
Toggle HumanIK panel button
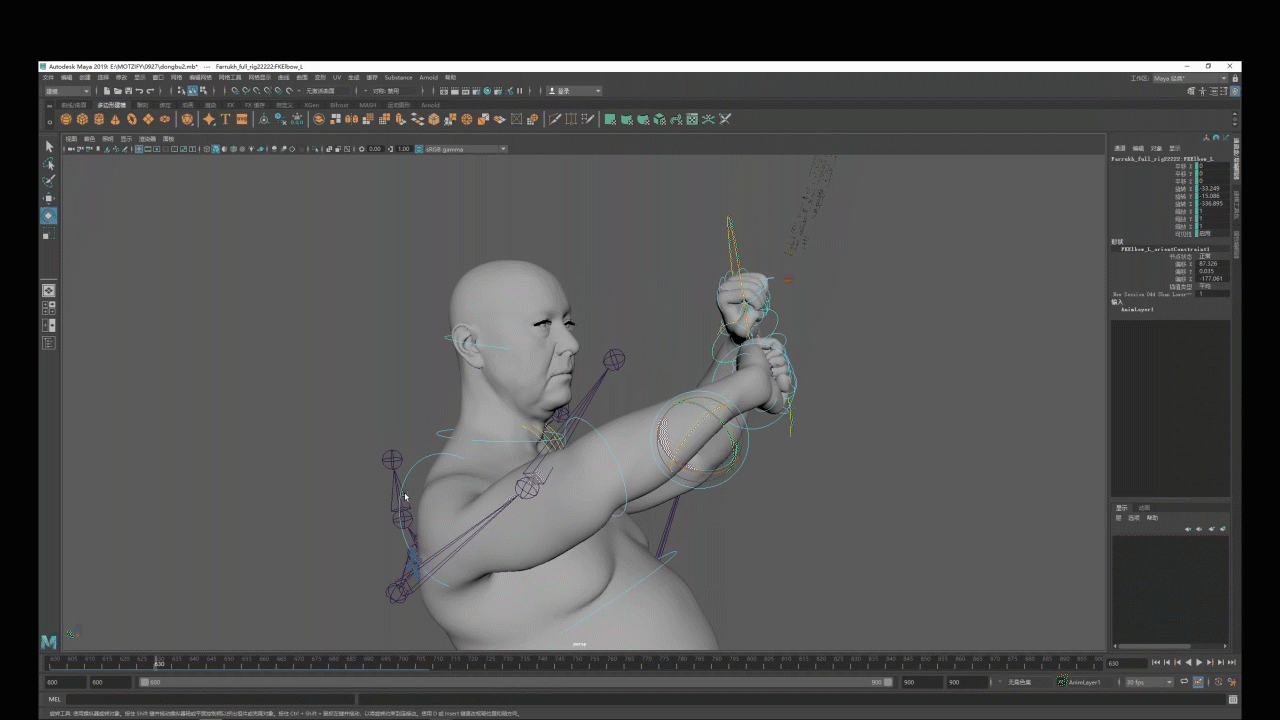[1201, 91]
